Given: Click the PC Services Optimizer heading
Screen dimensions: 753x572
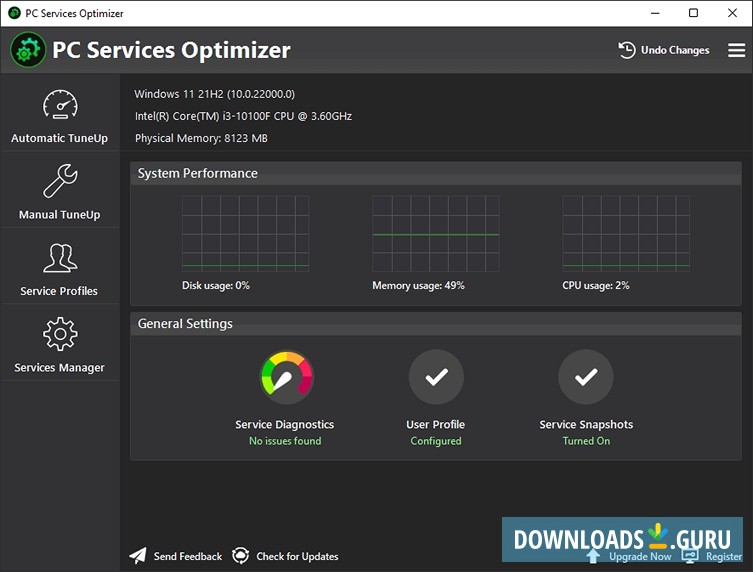Looking at the screenshot, I should (x=171, y=50).
